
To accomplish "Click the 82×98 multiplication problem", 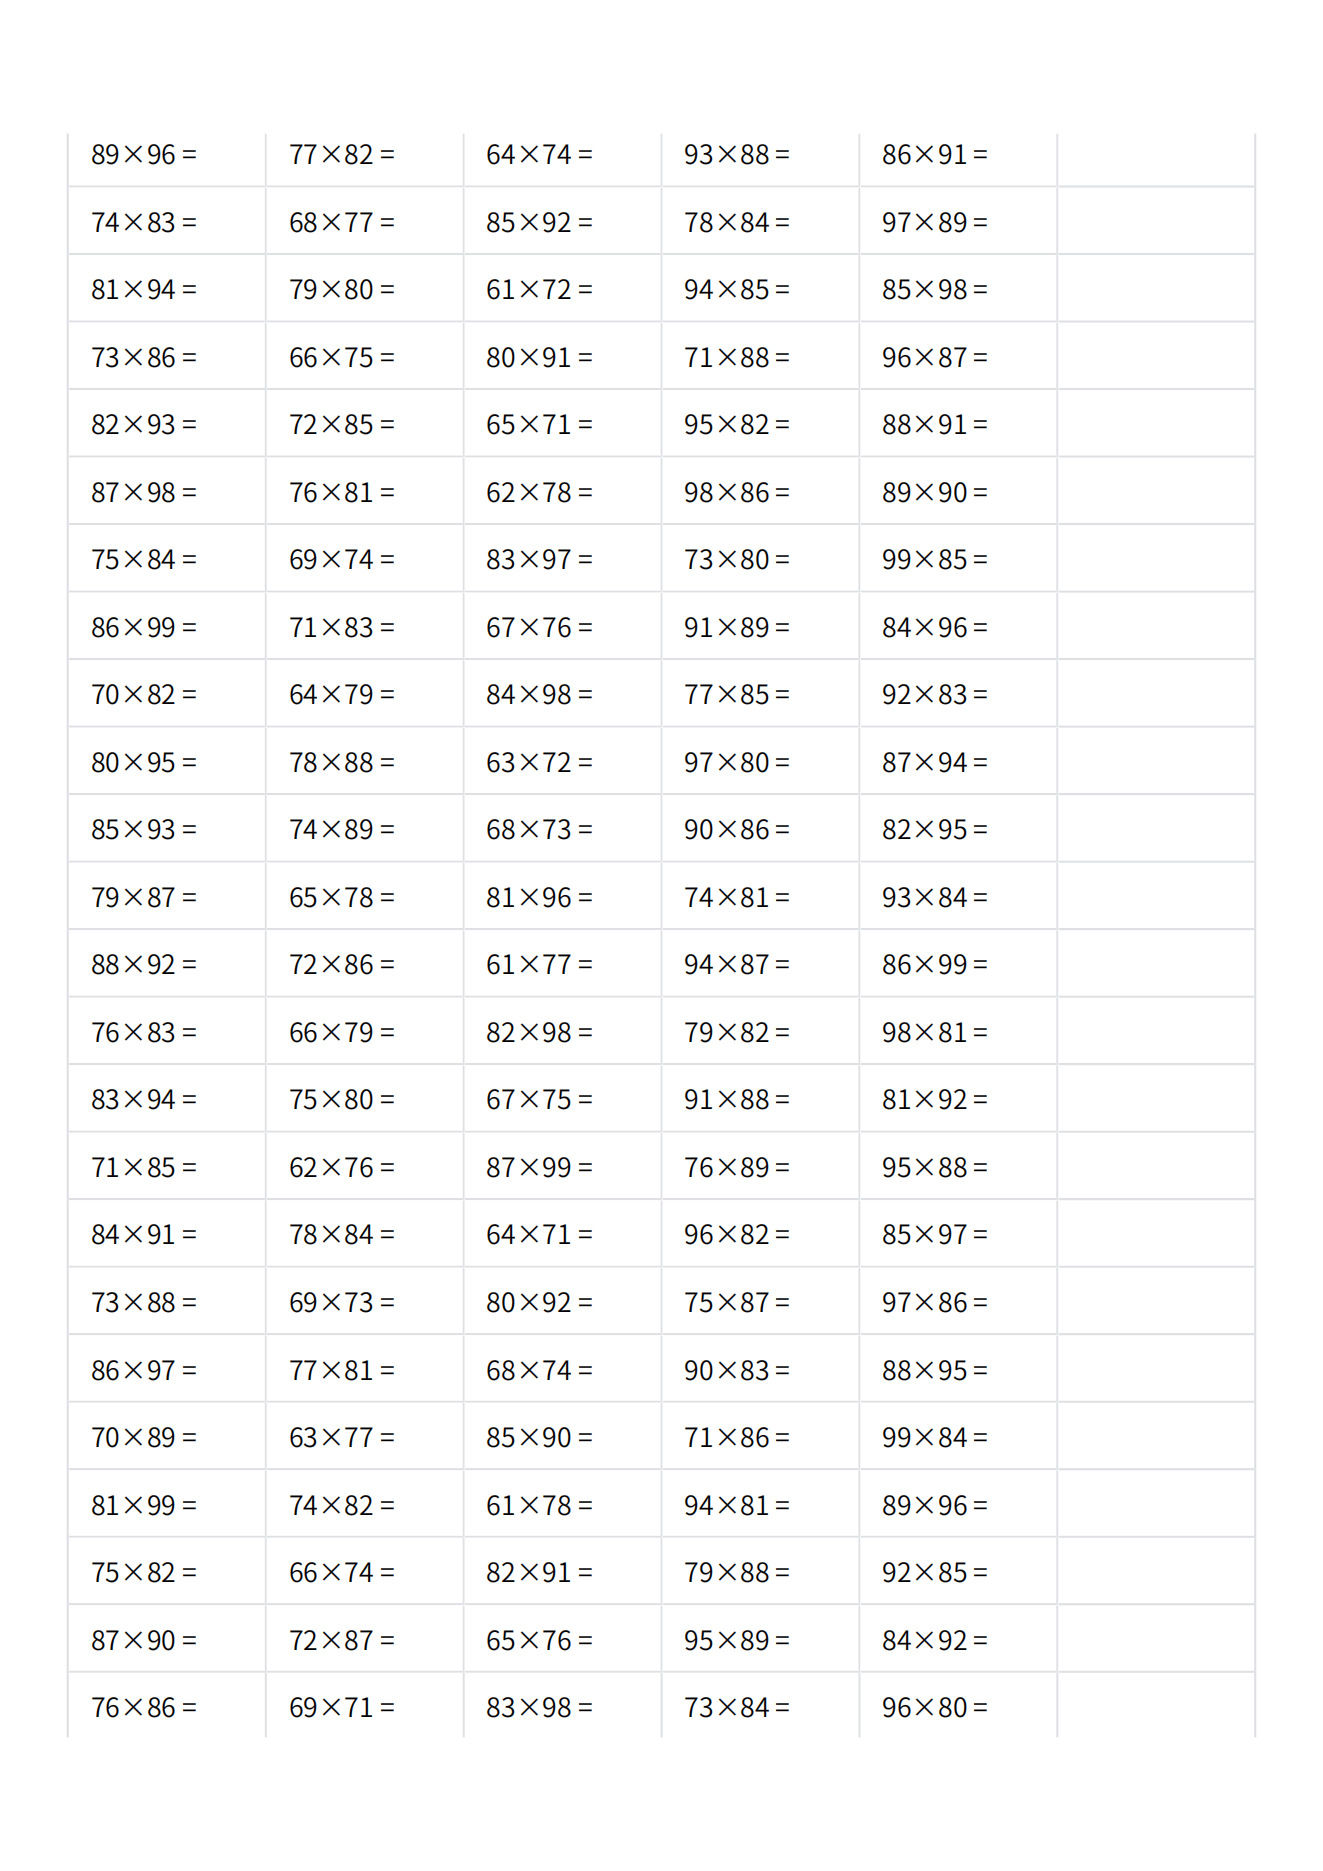I will tap(539, 1032).
